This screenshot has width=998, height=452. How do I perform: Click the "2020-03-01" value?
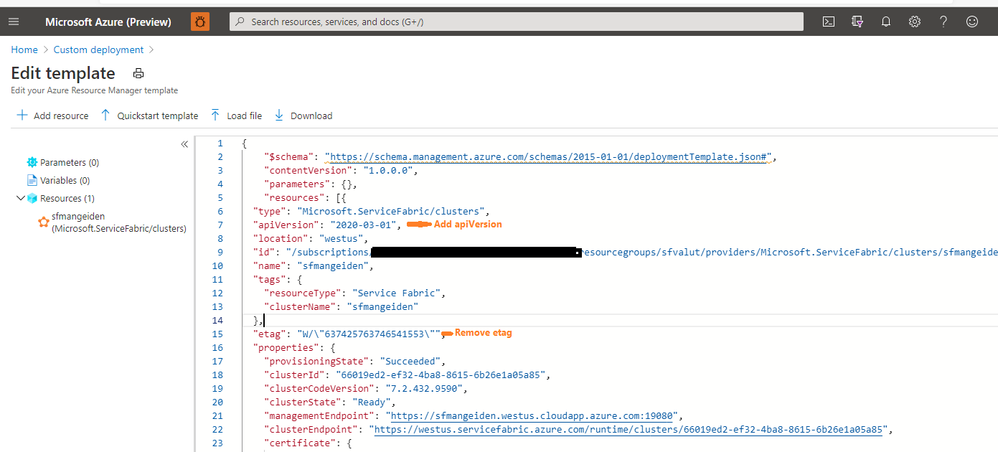[x=363, y=225]
